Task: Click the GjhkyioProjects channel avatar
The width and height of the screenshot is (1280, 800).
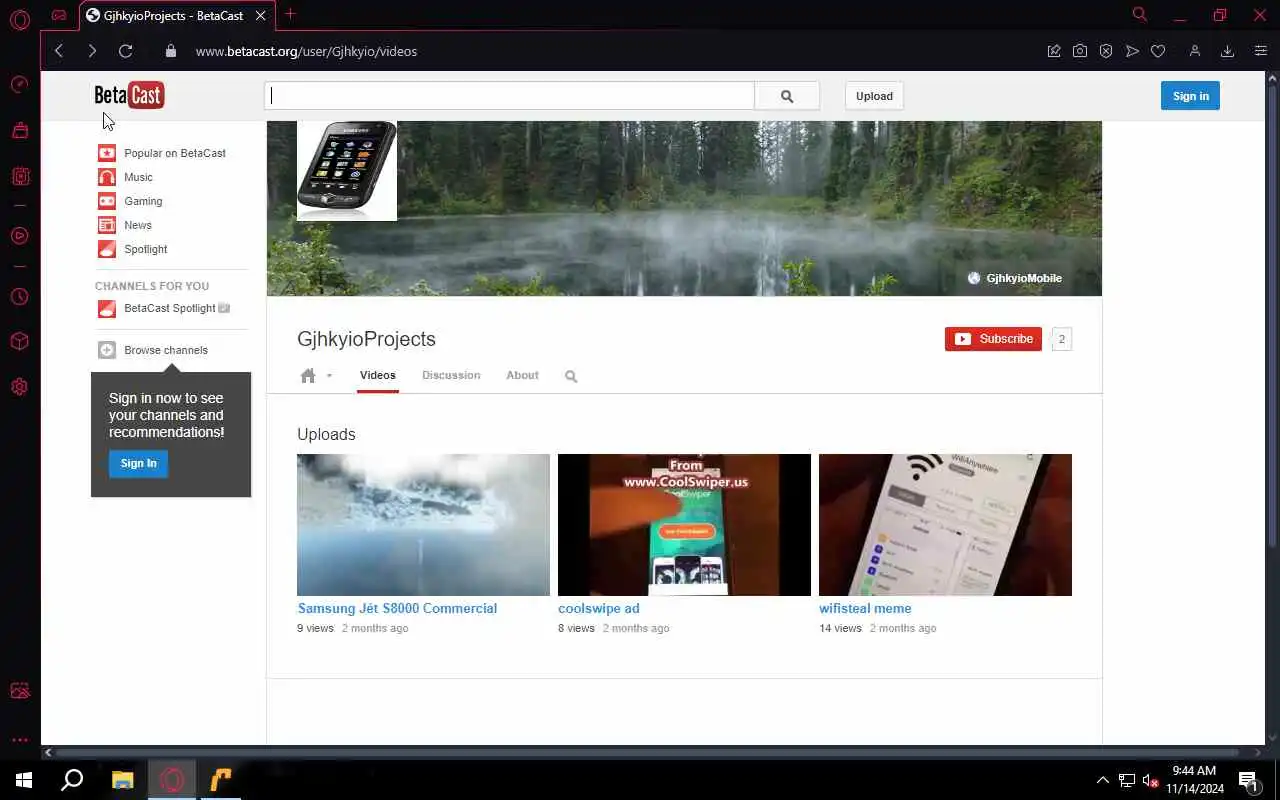Action: click(347, 171)
